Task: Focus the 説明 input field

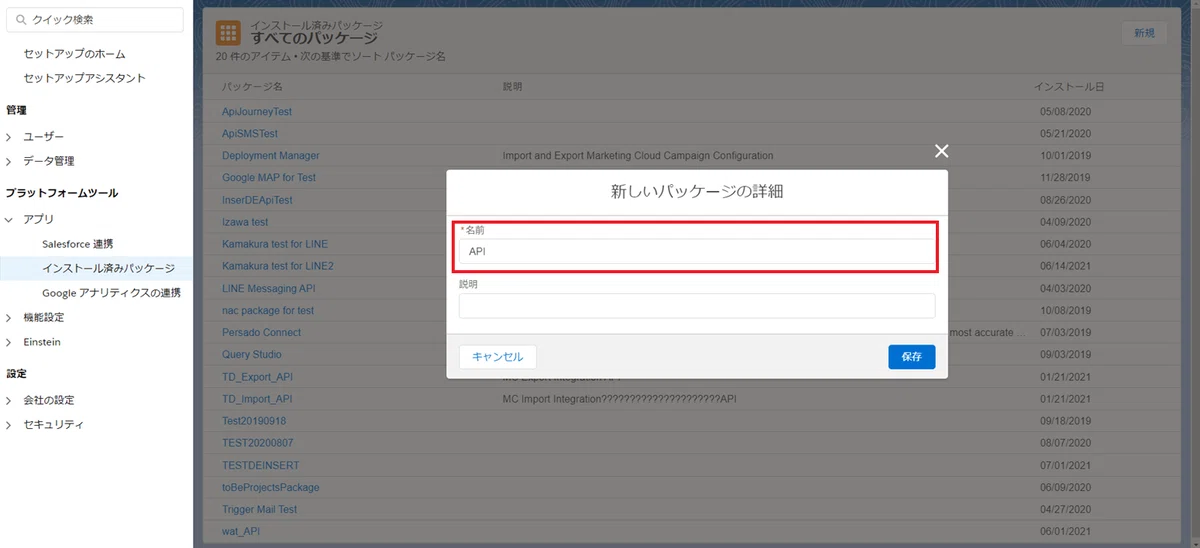Action: coord(697,306)
